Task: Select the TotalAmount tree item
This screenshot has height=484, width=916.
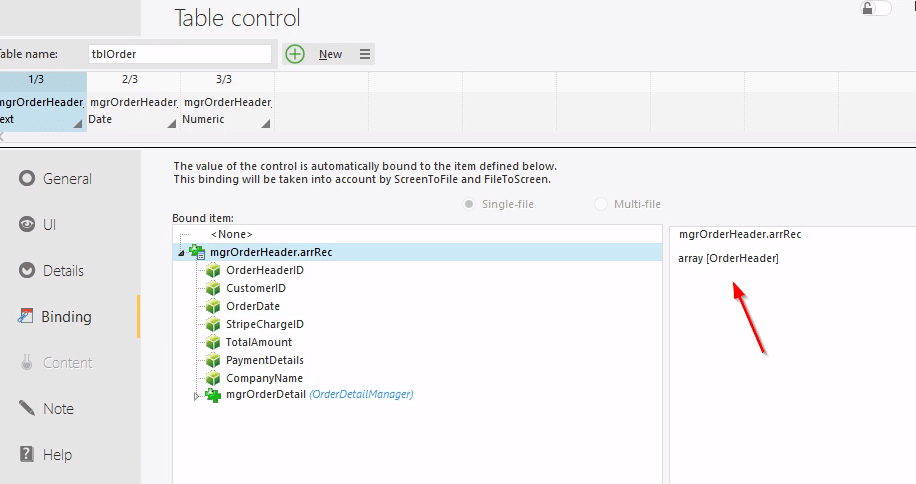Action: click(259, 342)
